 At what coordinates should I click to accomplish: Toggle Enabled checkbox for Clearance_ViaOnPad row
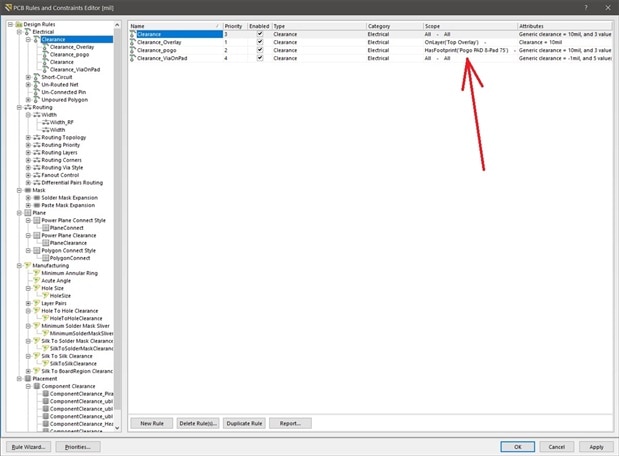coord(260,58)
